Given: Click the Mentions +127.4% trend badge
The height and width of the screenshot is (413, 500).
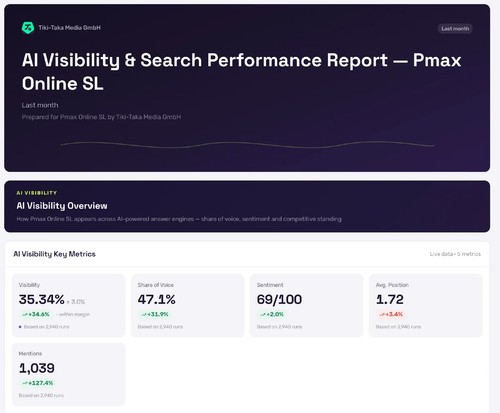Looking at the screenshot, I should [38, 383].
